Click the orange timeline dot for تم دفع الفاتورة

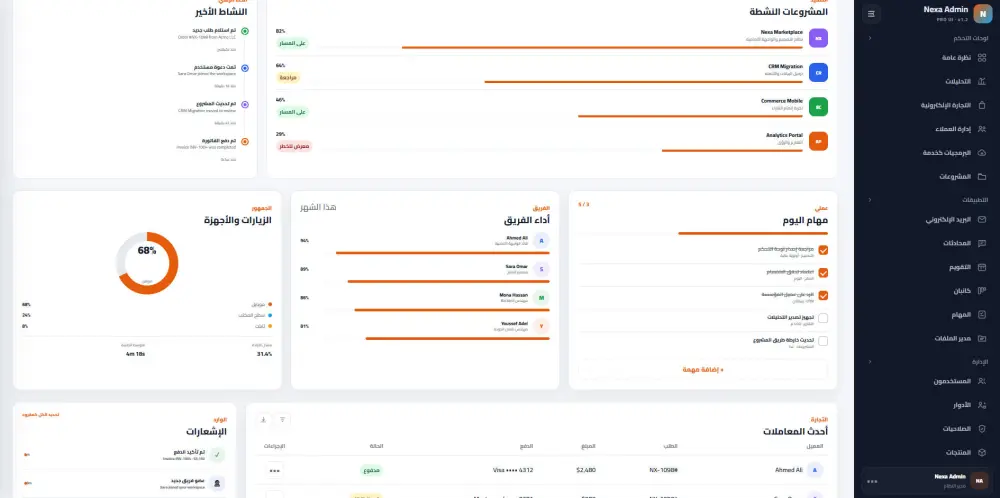point(245,142)
